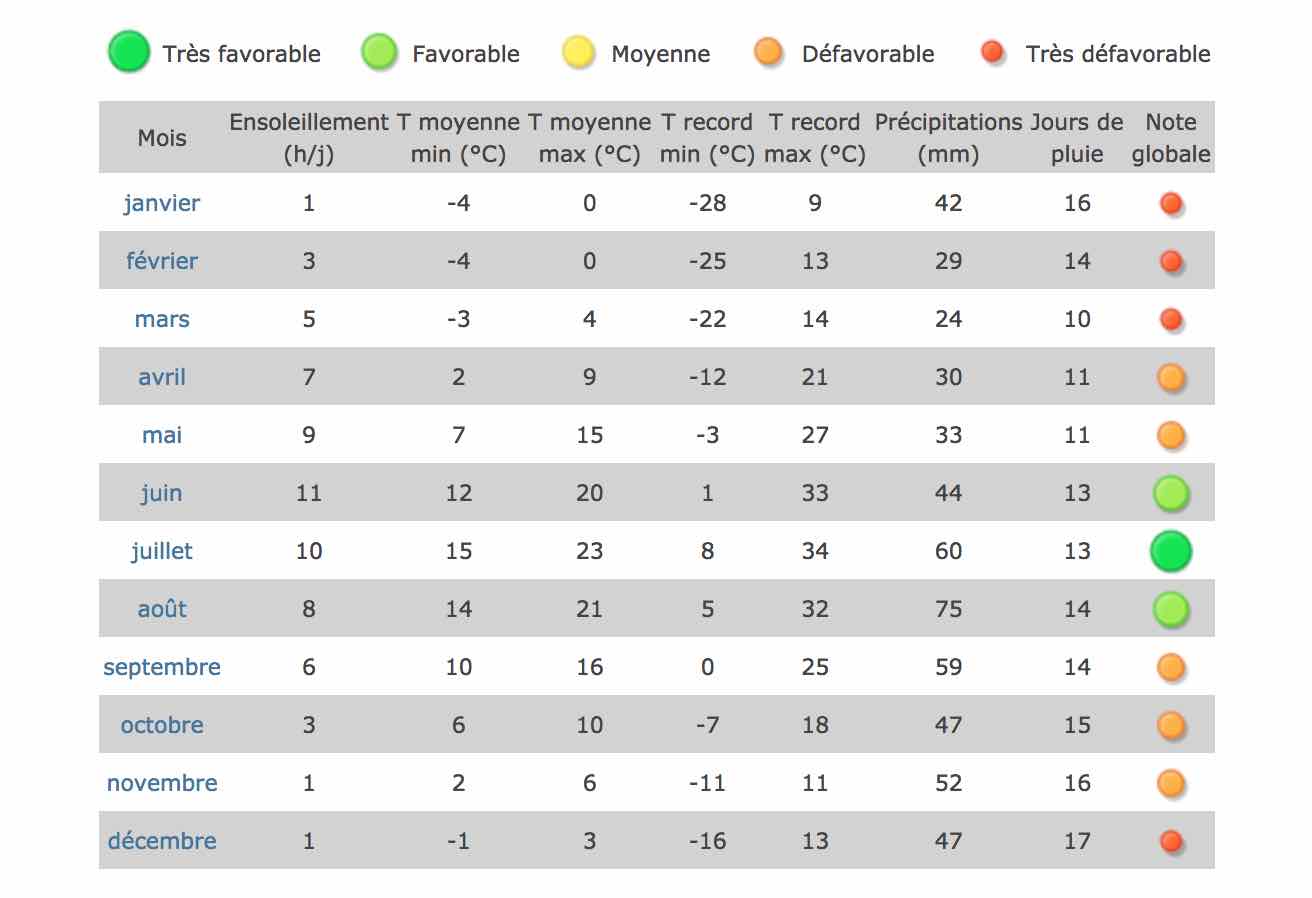Click the Favorable light-green legend icon
1312x898 pixels.
(x=380, y=53)
